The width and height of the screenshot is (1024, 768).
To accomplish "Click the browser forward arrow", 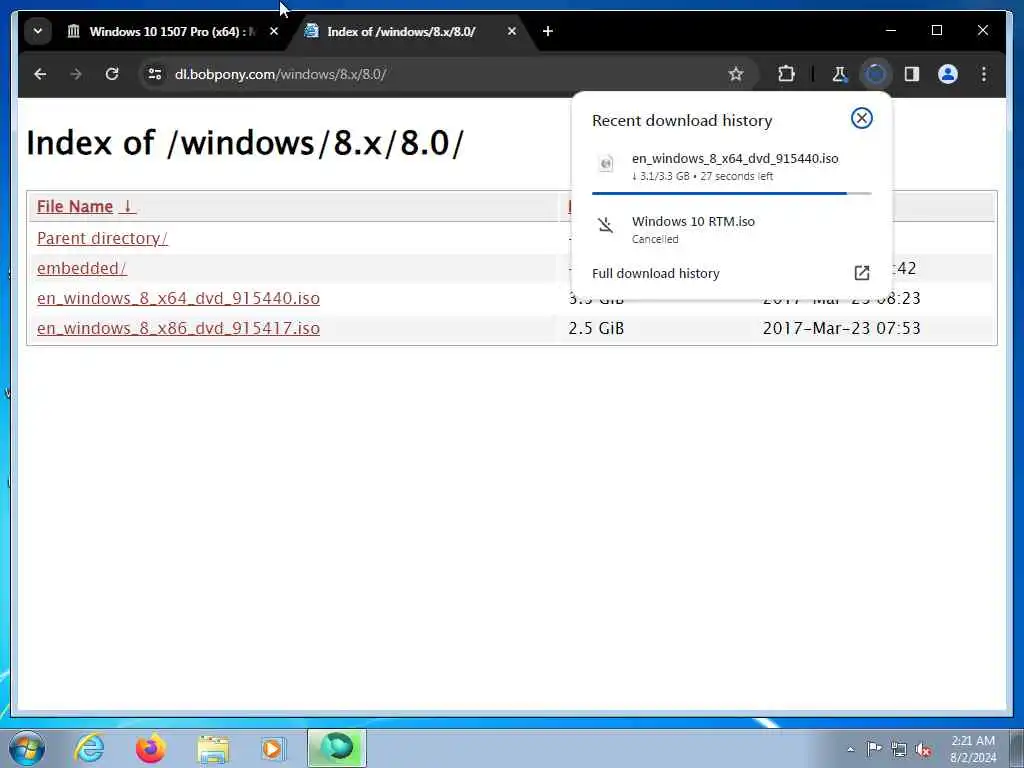I will click(76, 74).
